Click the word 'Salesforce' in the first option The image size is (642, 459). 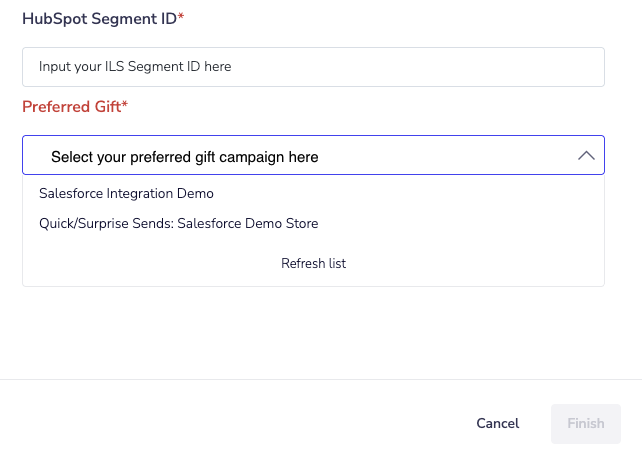coord(70,193)
